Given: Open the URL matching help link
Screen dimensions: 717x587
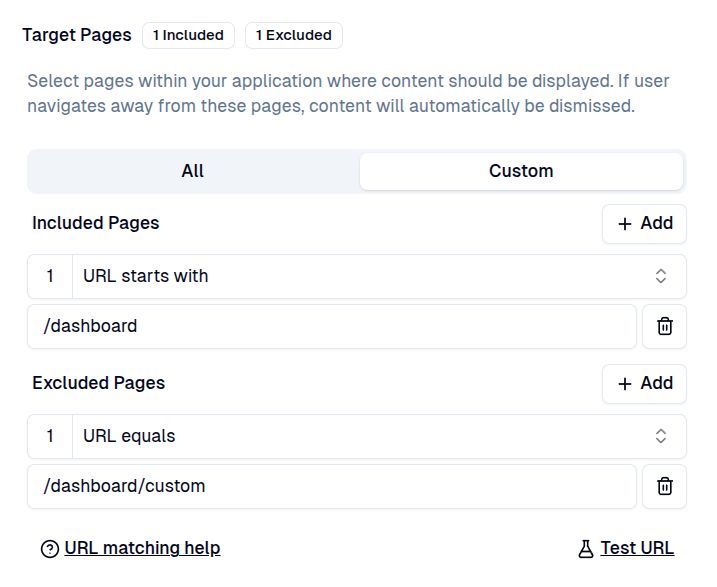Looking at the screenshot, I should pyautogui.click(x=142, y=548).
